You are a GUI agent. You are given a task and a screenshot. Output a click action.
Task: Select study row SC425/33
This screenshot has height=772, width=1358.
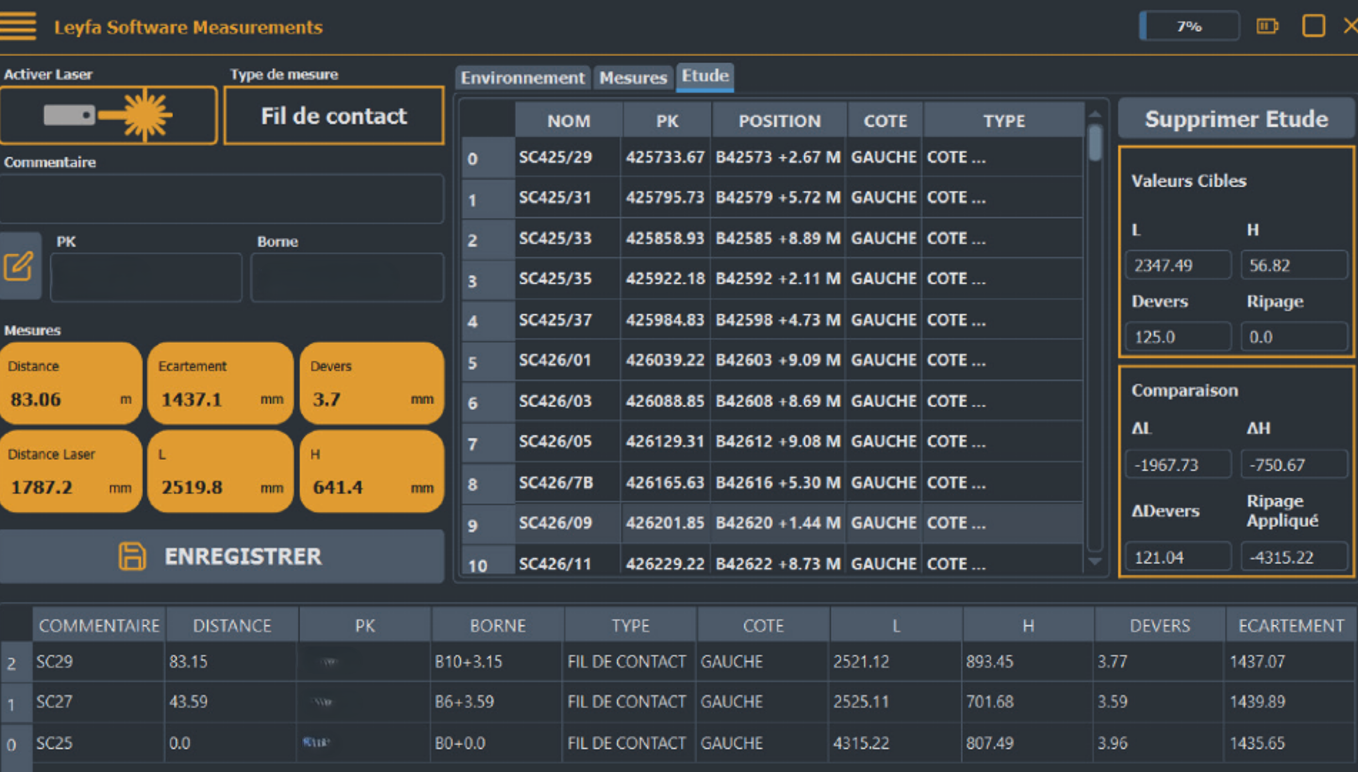click(772, 239)
